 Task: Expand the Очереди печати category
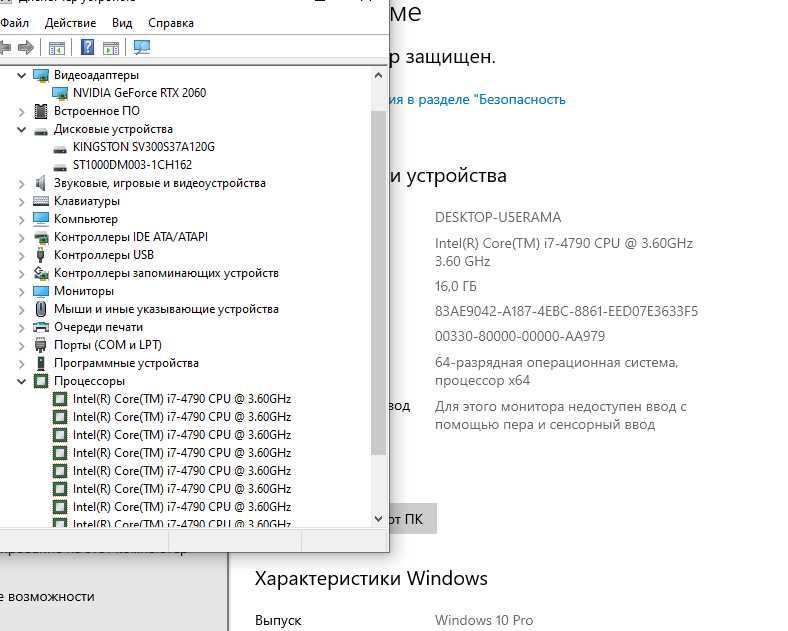tap(21, 328)
